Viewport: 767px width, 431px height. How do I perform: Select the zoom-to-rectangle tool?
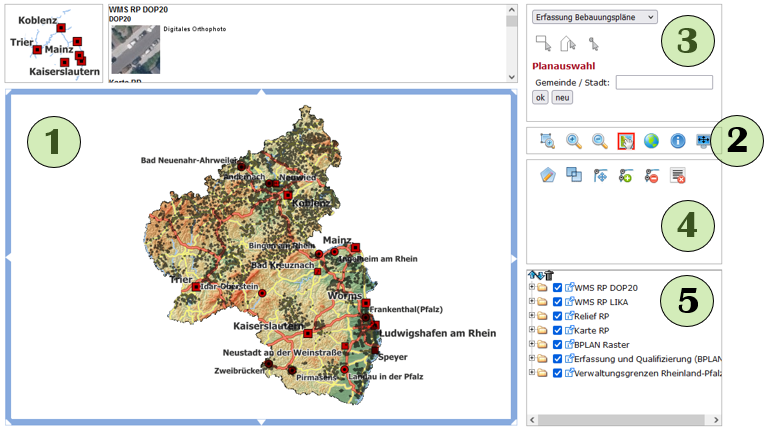click(x=547, y=142)
